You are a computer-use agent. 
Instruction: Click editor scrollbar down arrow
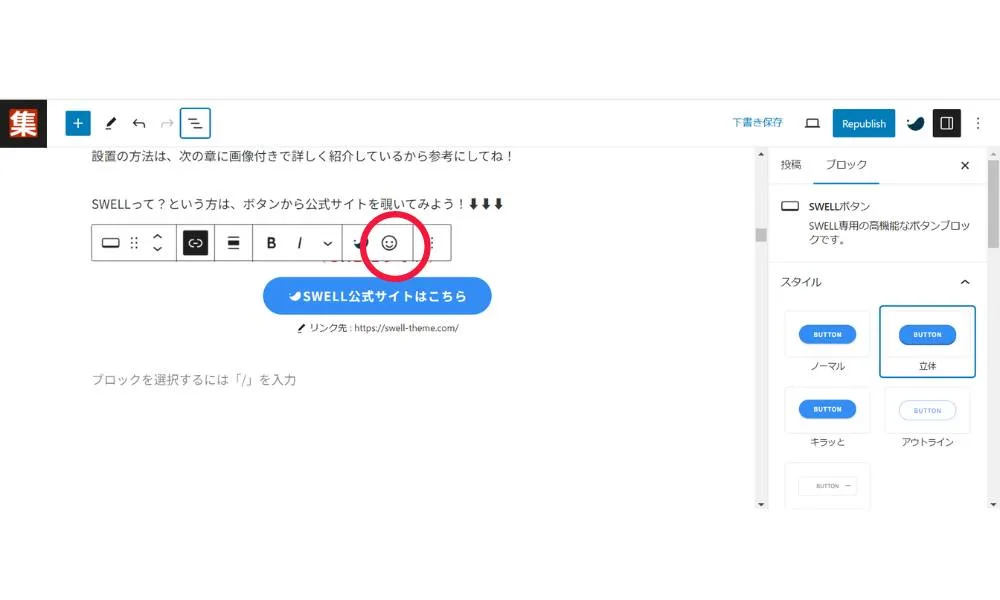click(761, 504)
